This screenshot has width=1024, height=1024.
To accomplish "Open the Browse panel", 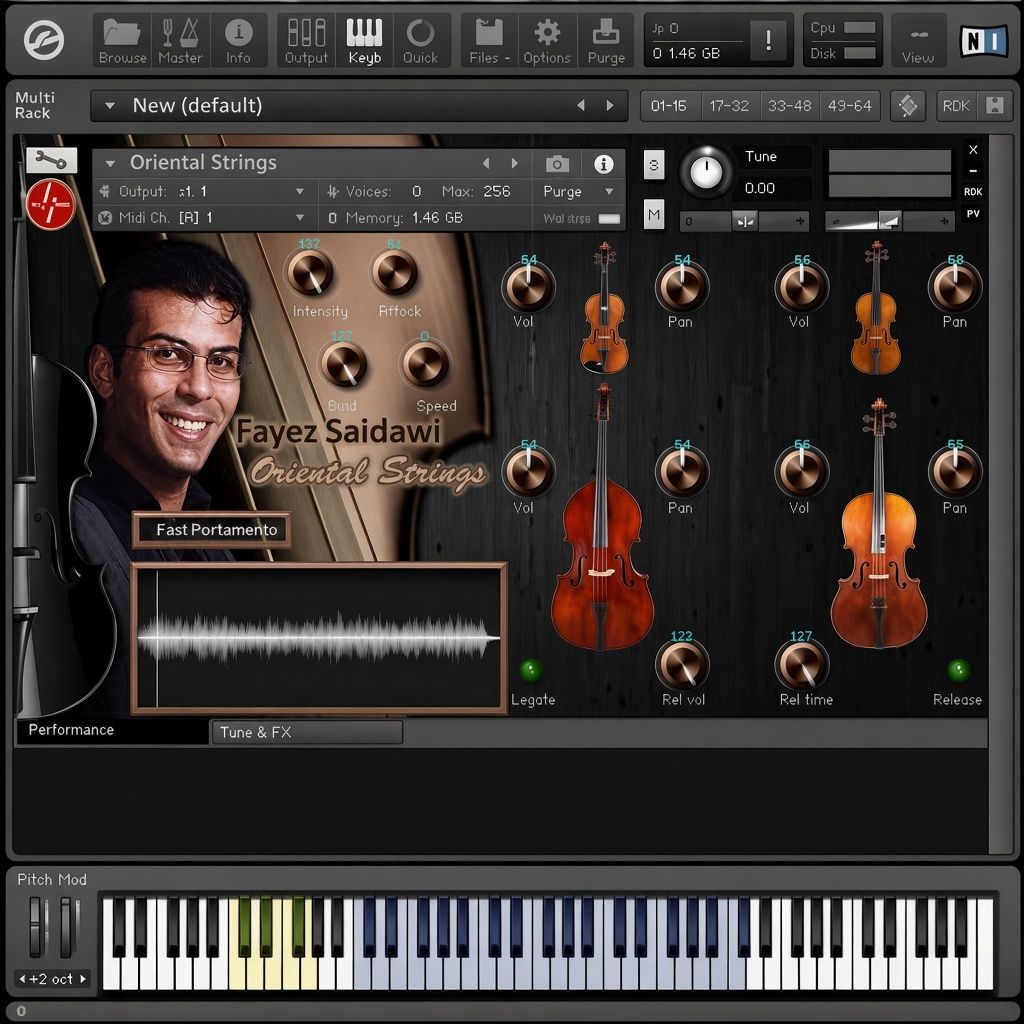I will (122, 40).
